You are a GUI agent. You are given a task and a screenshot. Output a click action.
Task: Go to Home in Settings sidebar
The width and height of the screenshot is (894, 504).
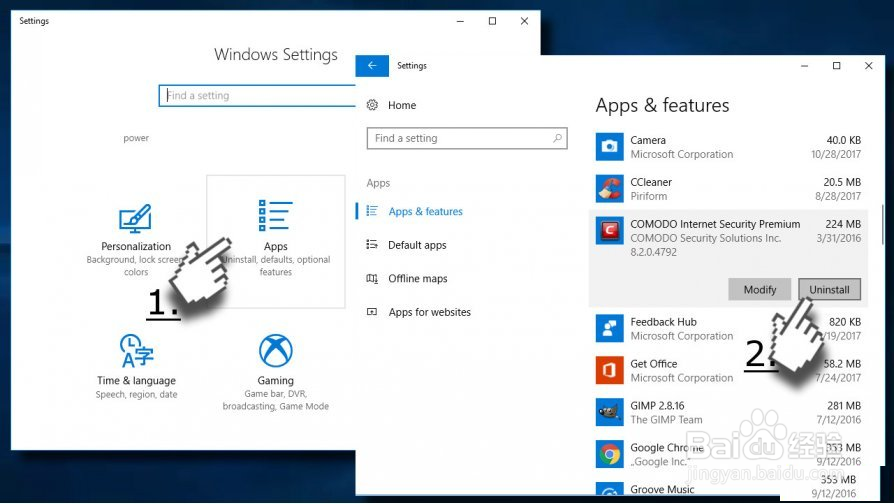click(402, 105)
